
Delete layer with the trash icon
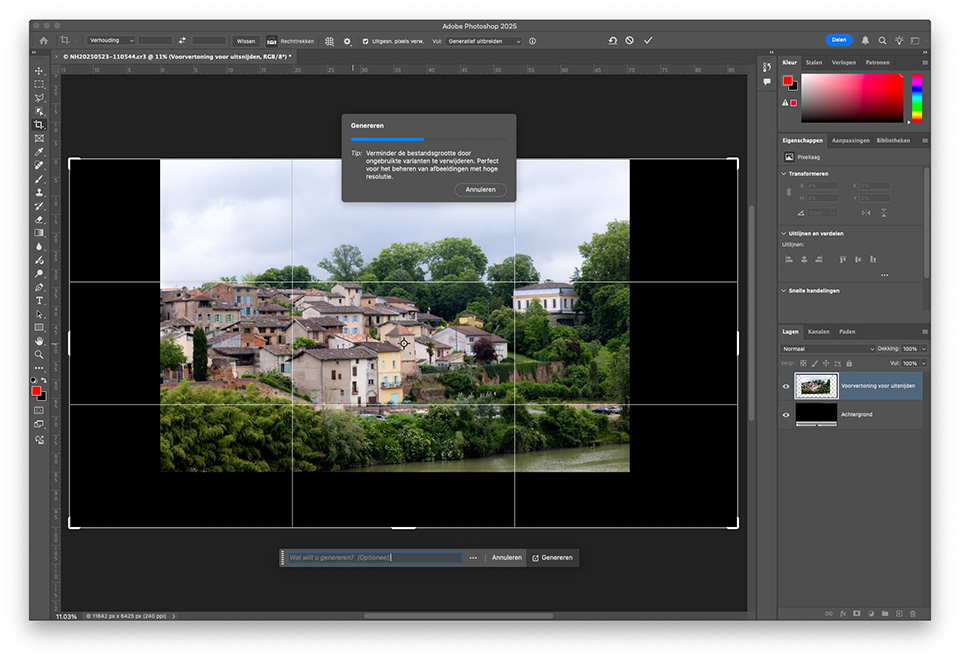[x=913, y=614]
